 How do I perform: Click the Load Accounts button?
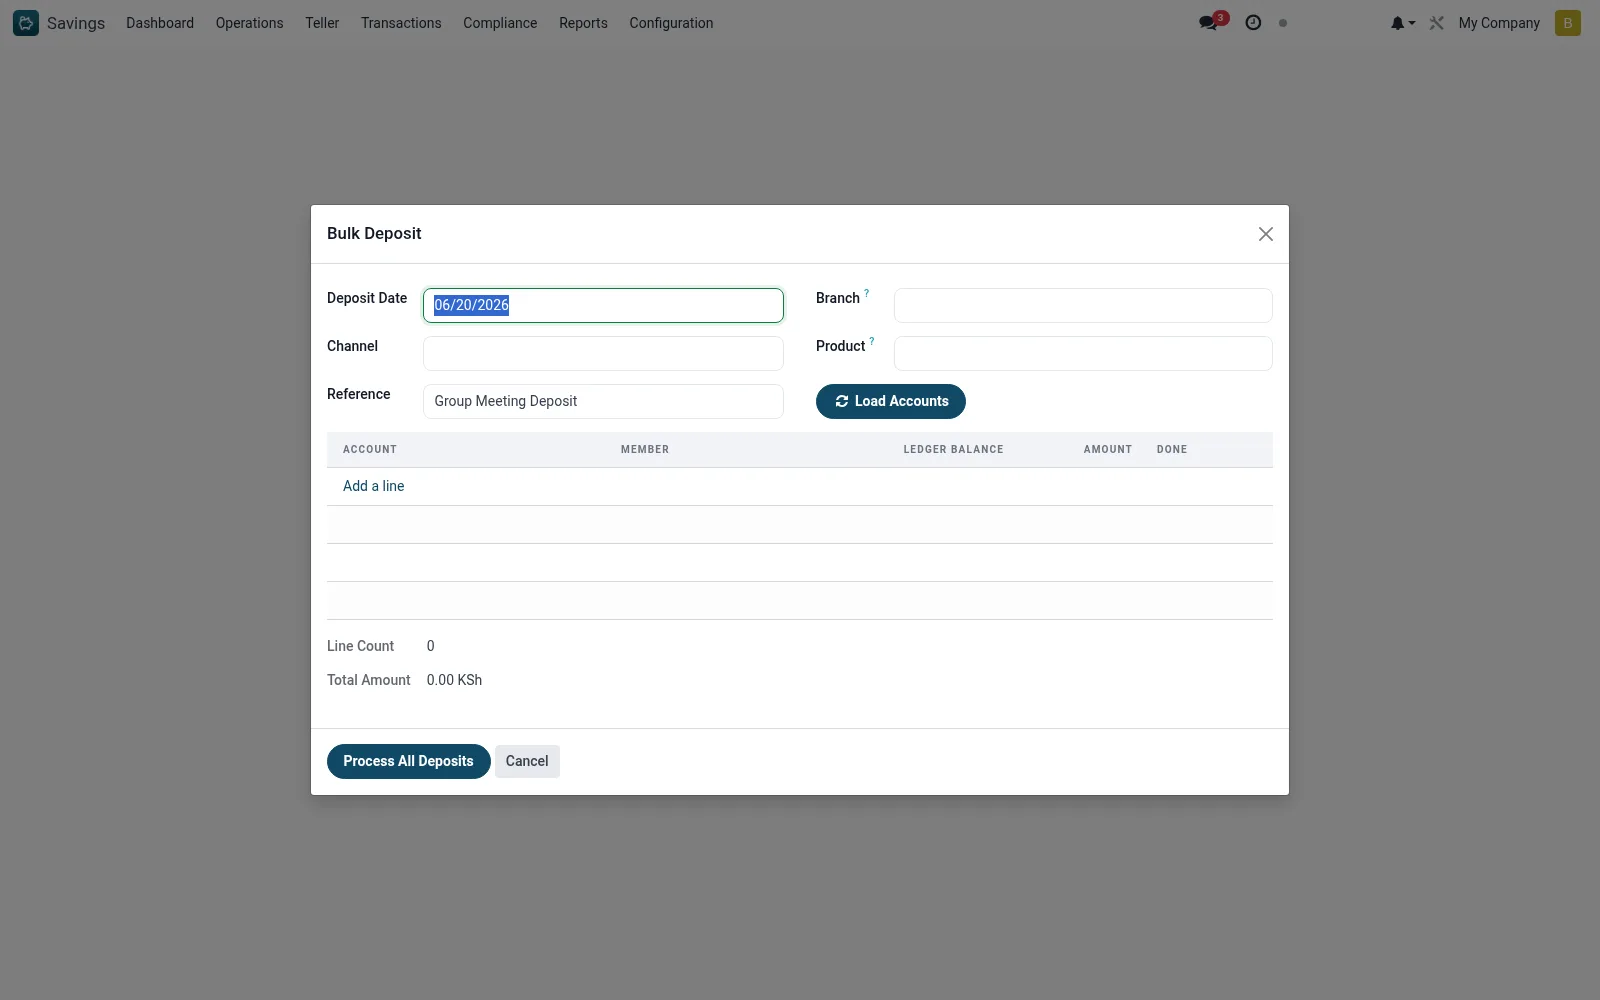(891, 401)
